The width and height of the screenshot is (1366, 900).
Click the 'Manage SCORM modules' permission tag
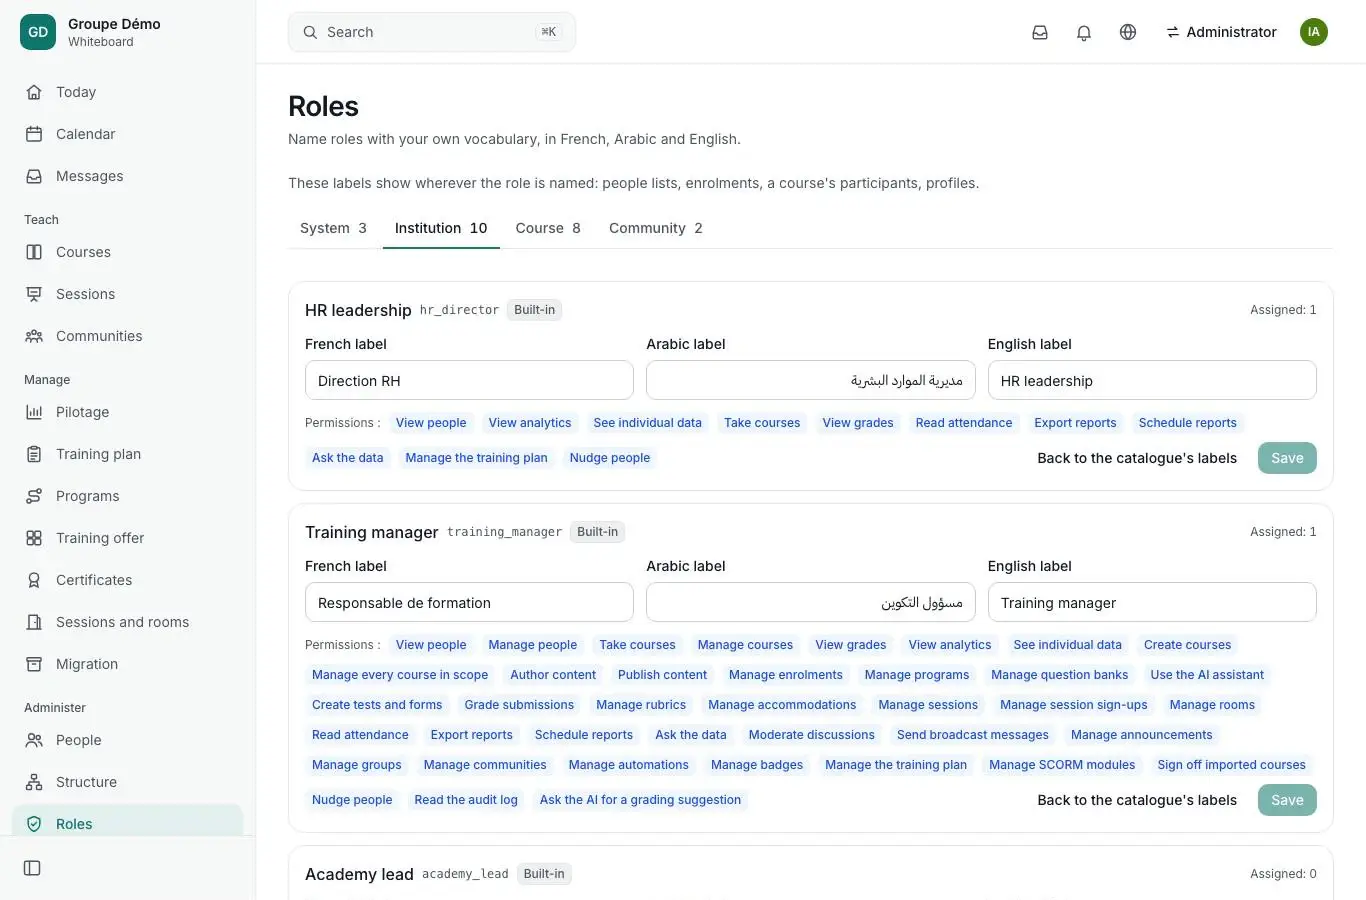pyautogui.click(x=1062, y=765)
